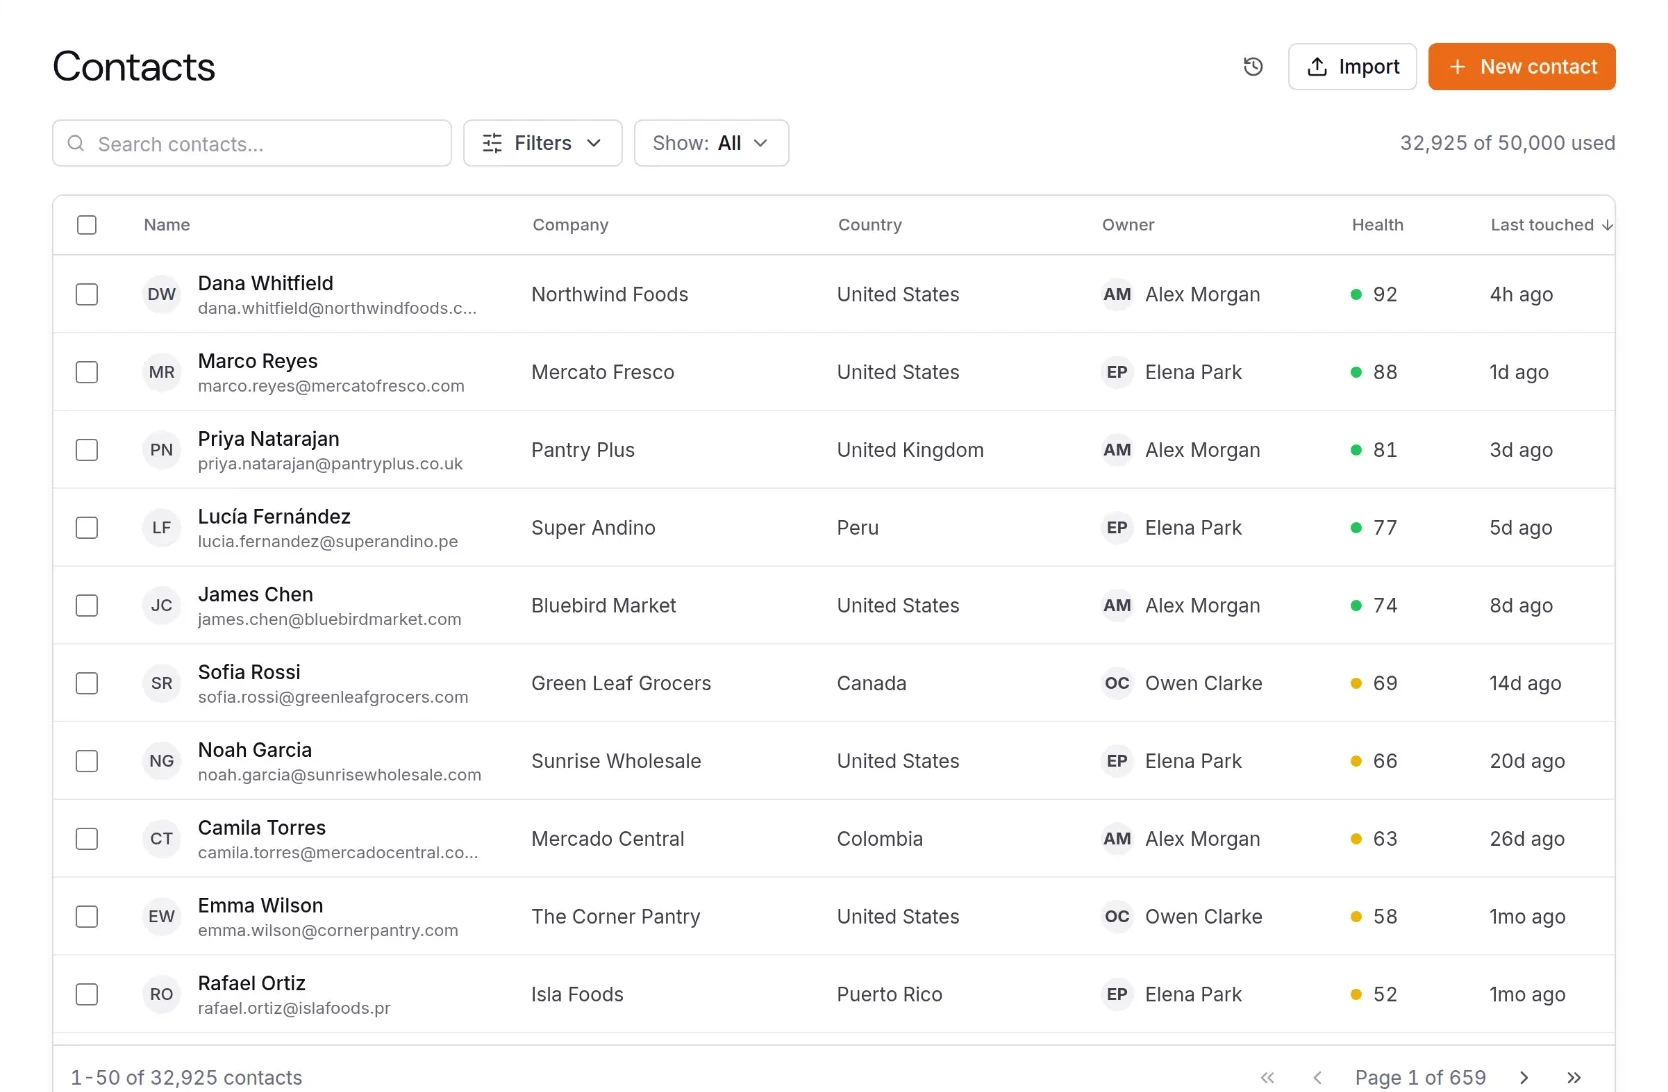1668x1092 pixels.
Task: Open Lucía Fernández's contact name
Action: (274, 517)
